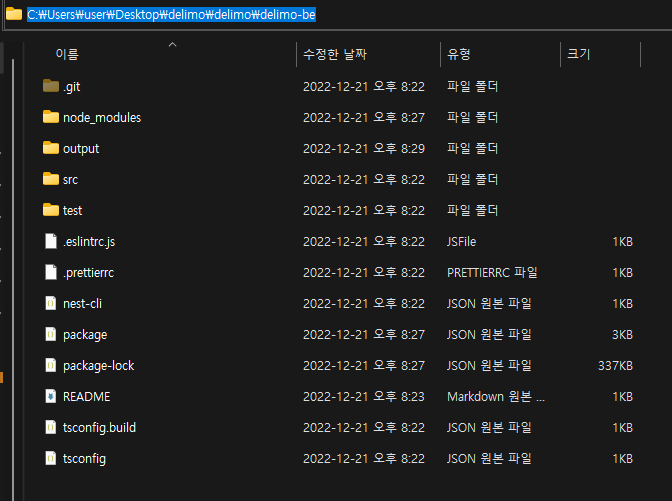Select the tsconfig.build file name

(x=99, y=428)
